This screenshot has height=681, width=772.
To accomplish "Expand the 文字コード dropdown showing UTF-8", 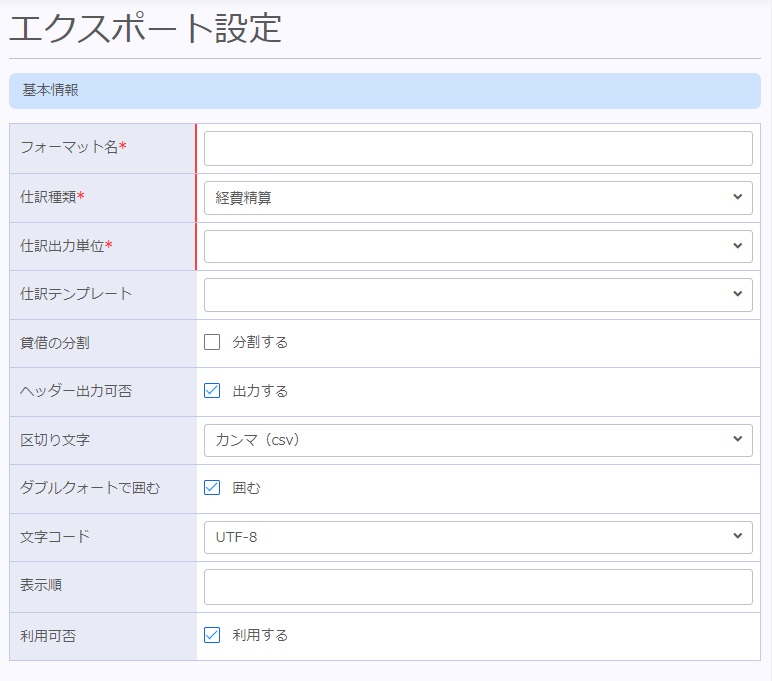I will (x=478, y=537).
